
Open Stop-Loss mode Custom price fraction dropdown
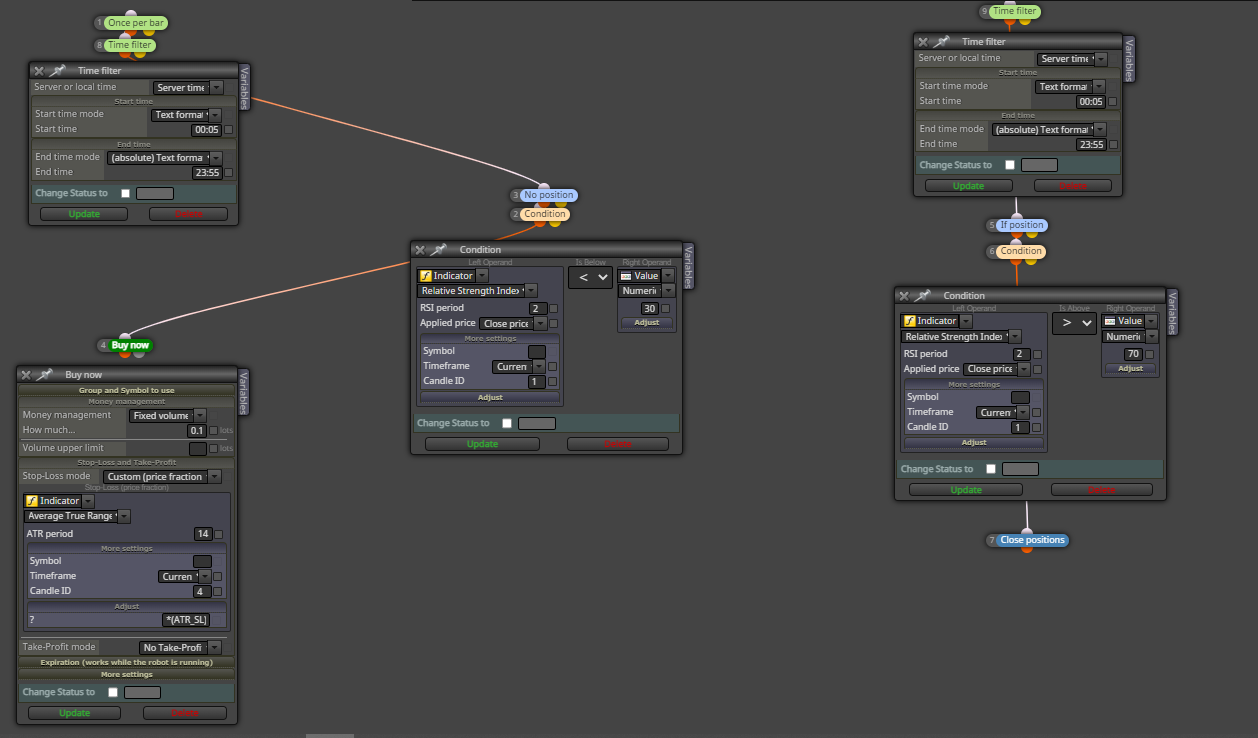pos(162,477)
